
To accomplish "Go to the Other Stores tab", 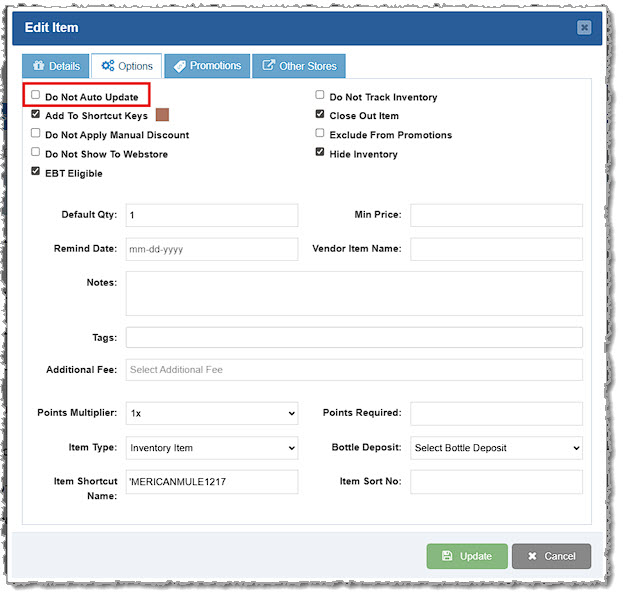I will [x=299, y=66].
